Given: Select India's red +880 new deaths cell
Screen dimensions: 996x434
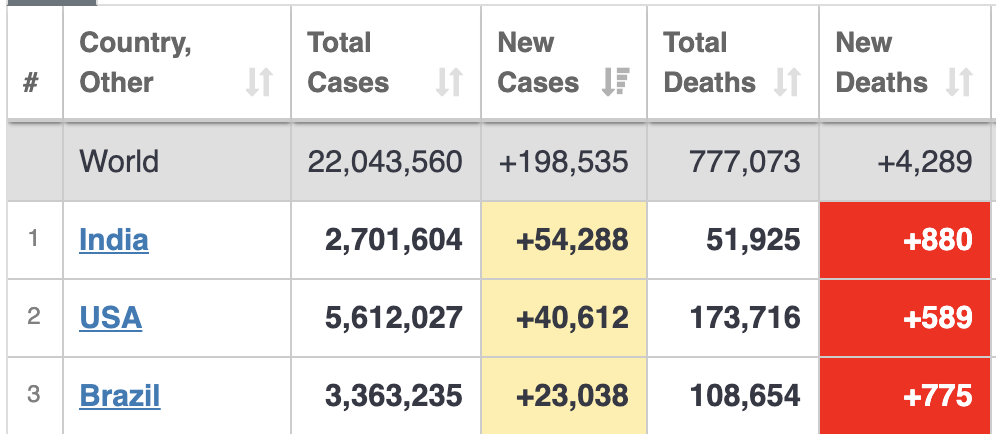Looking at the screenshot, I should tap(907, 240).
